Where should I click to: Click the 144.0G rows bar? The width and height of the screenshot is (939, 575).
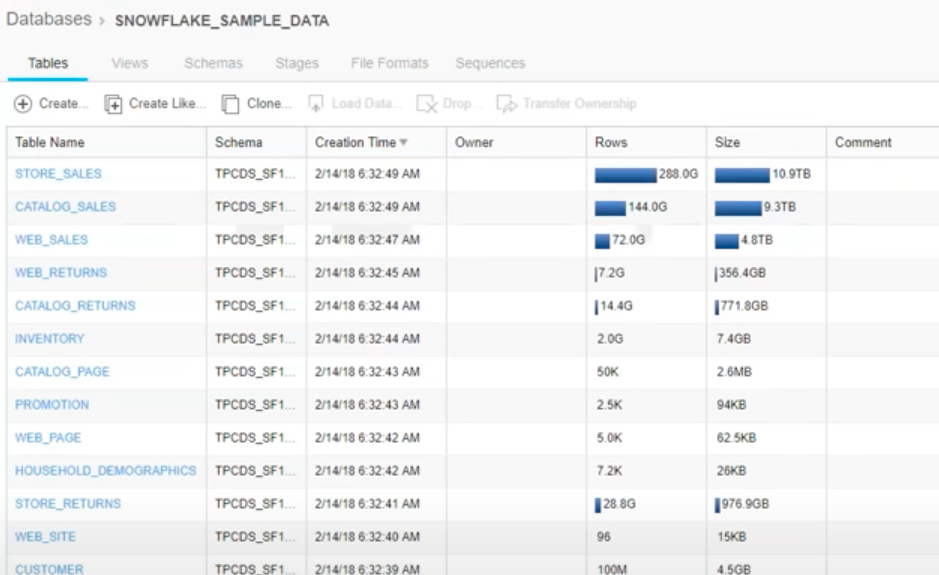[610, 207]
